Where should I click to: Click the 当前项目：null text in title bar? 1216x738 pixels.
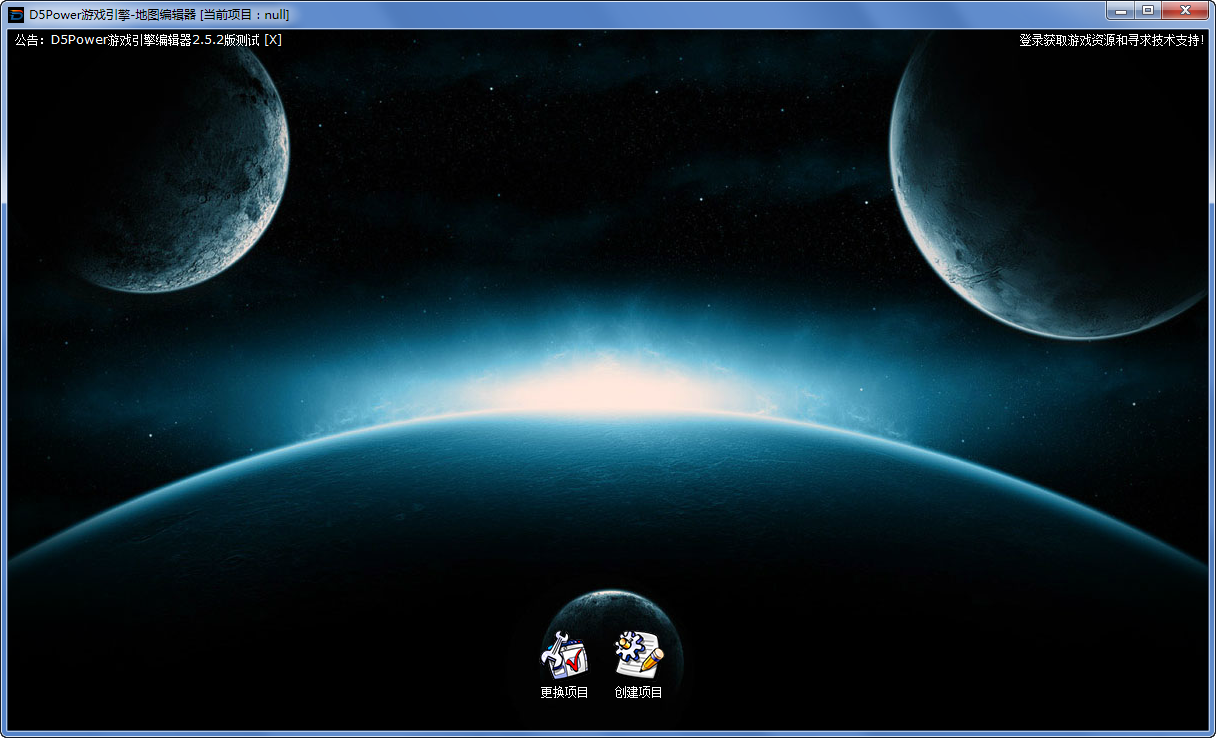coord(245,14)
